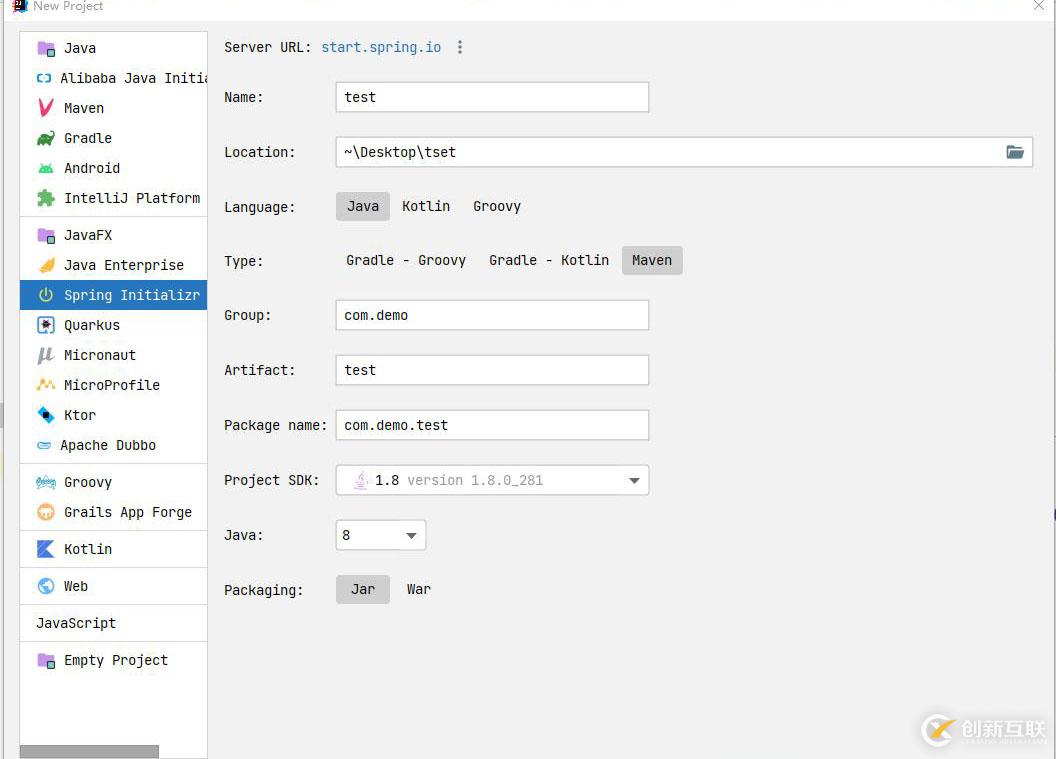Select Quarkus label in the sidebar list
The width and height of the screenshot is (1056, 759).
click(x=92, y=325)
